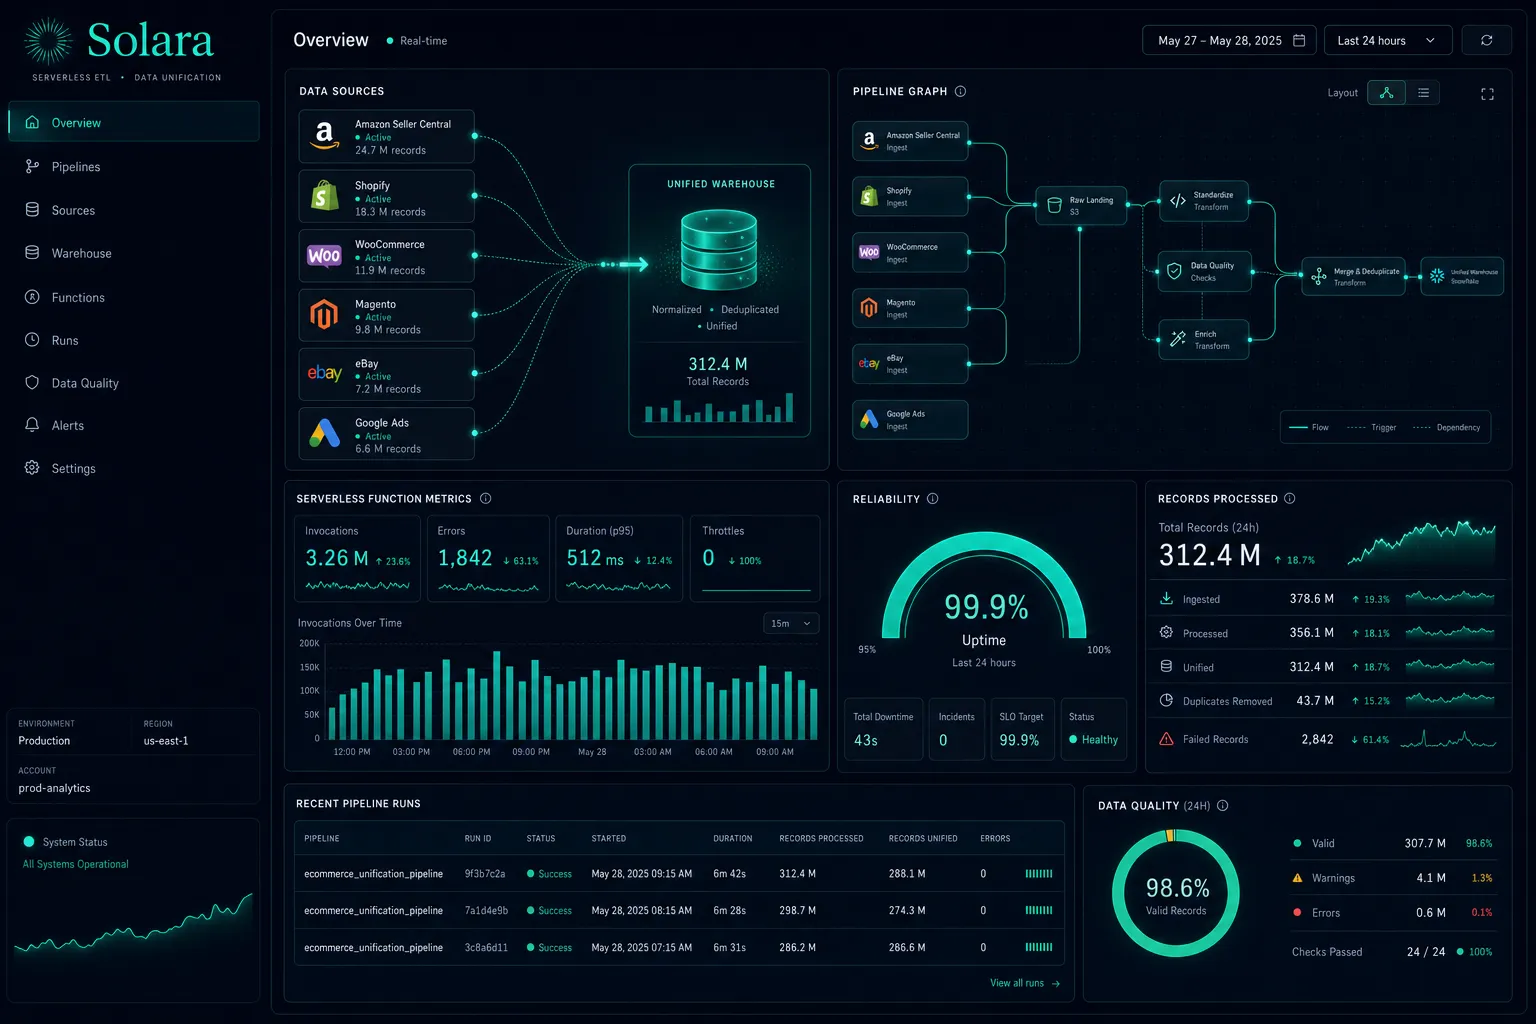Screen dimensions: 1536x1024
Task: Click the Pipeline Graph info icon
Action: pos(960,91)
